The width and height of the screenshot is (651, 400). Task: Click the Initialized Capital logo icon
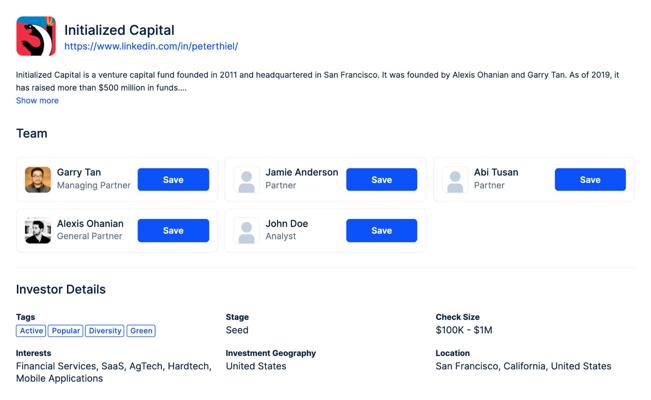click(36, 36)
